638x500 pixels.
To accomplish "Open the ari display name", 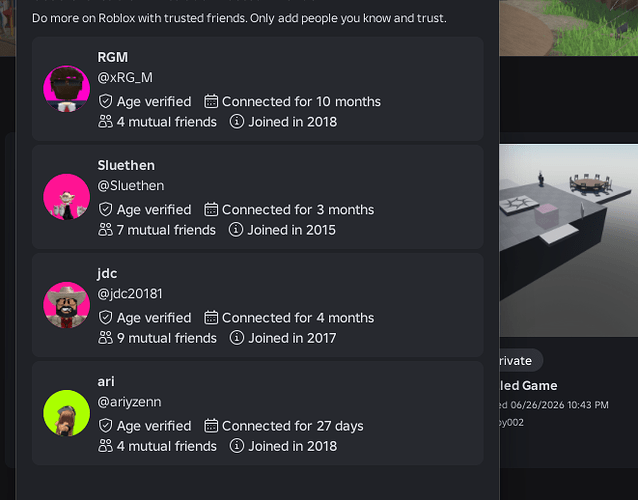I will click(x=106, y=382).
